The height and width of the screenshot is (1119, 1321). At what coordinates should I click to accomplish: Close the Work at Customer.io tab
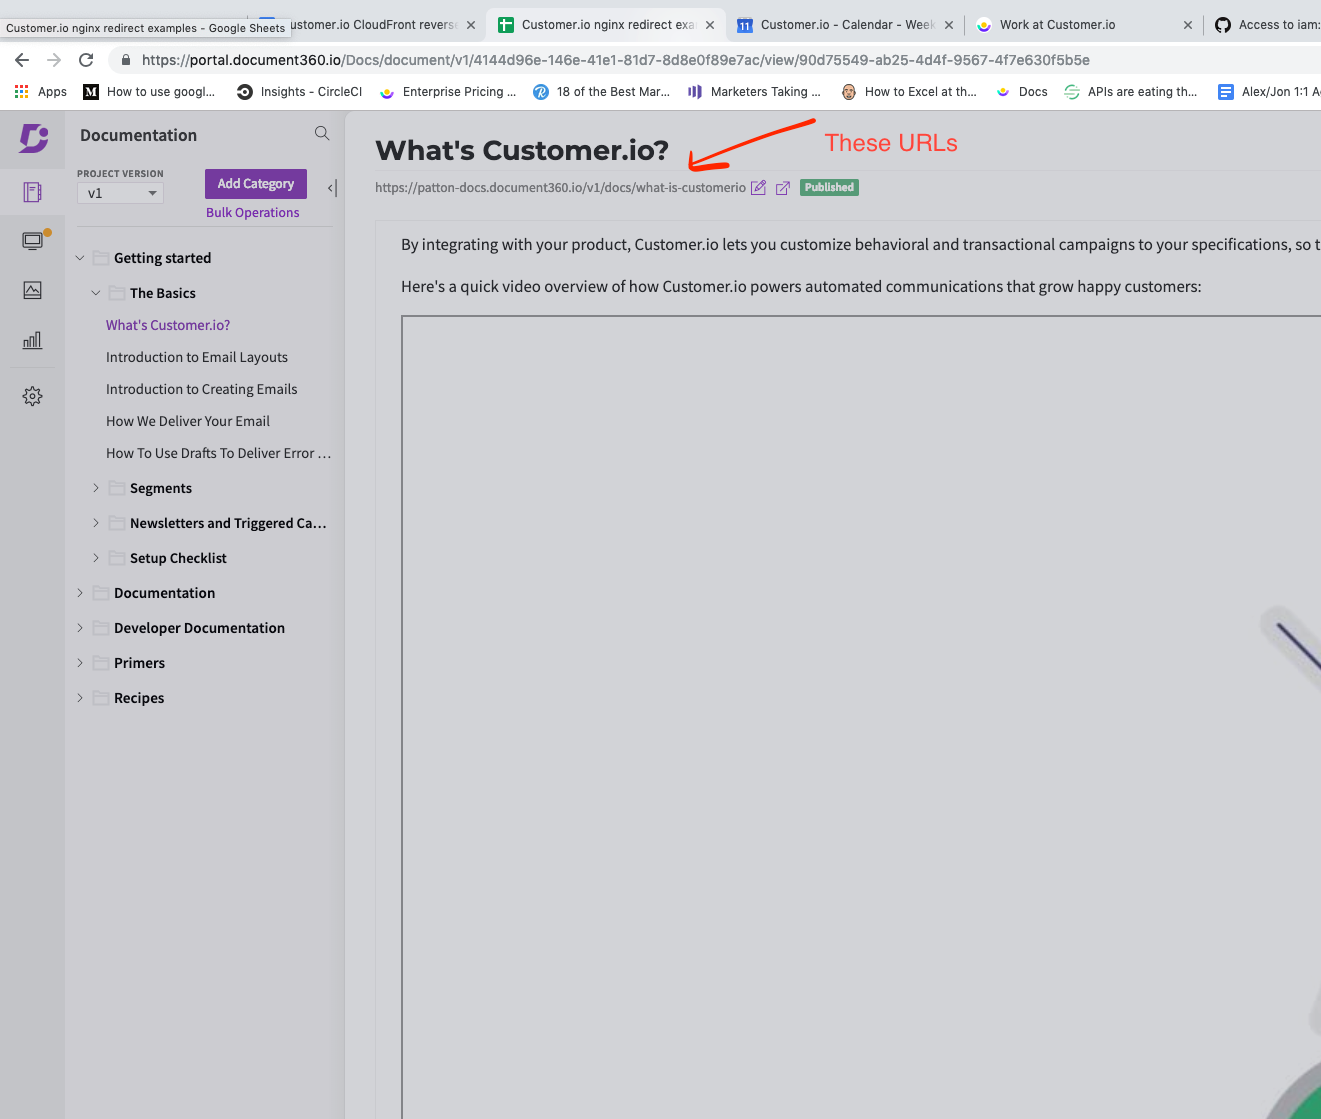pyautogui.click(x=1188, y=25)
